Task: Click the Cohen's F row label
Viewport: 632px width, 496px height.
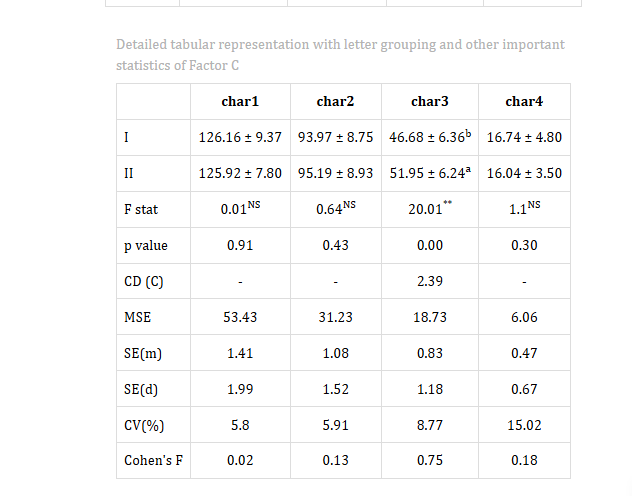Action: click(154, 461)
